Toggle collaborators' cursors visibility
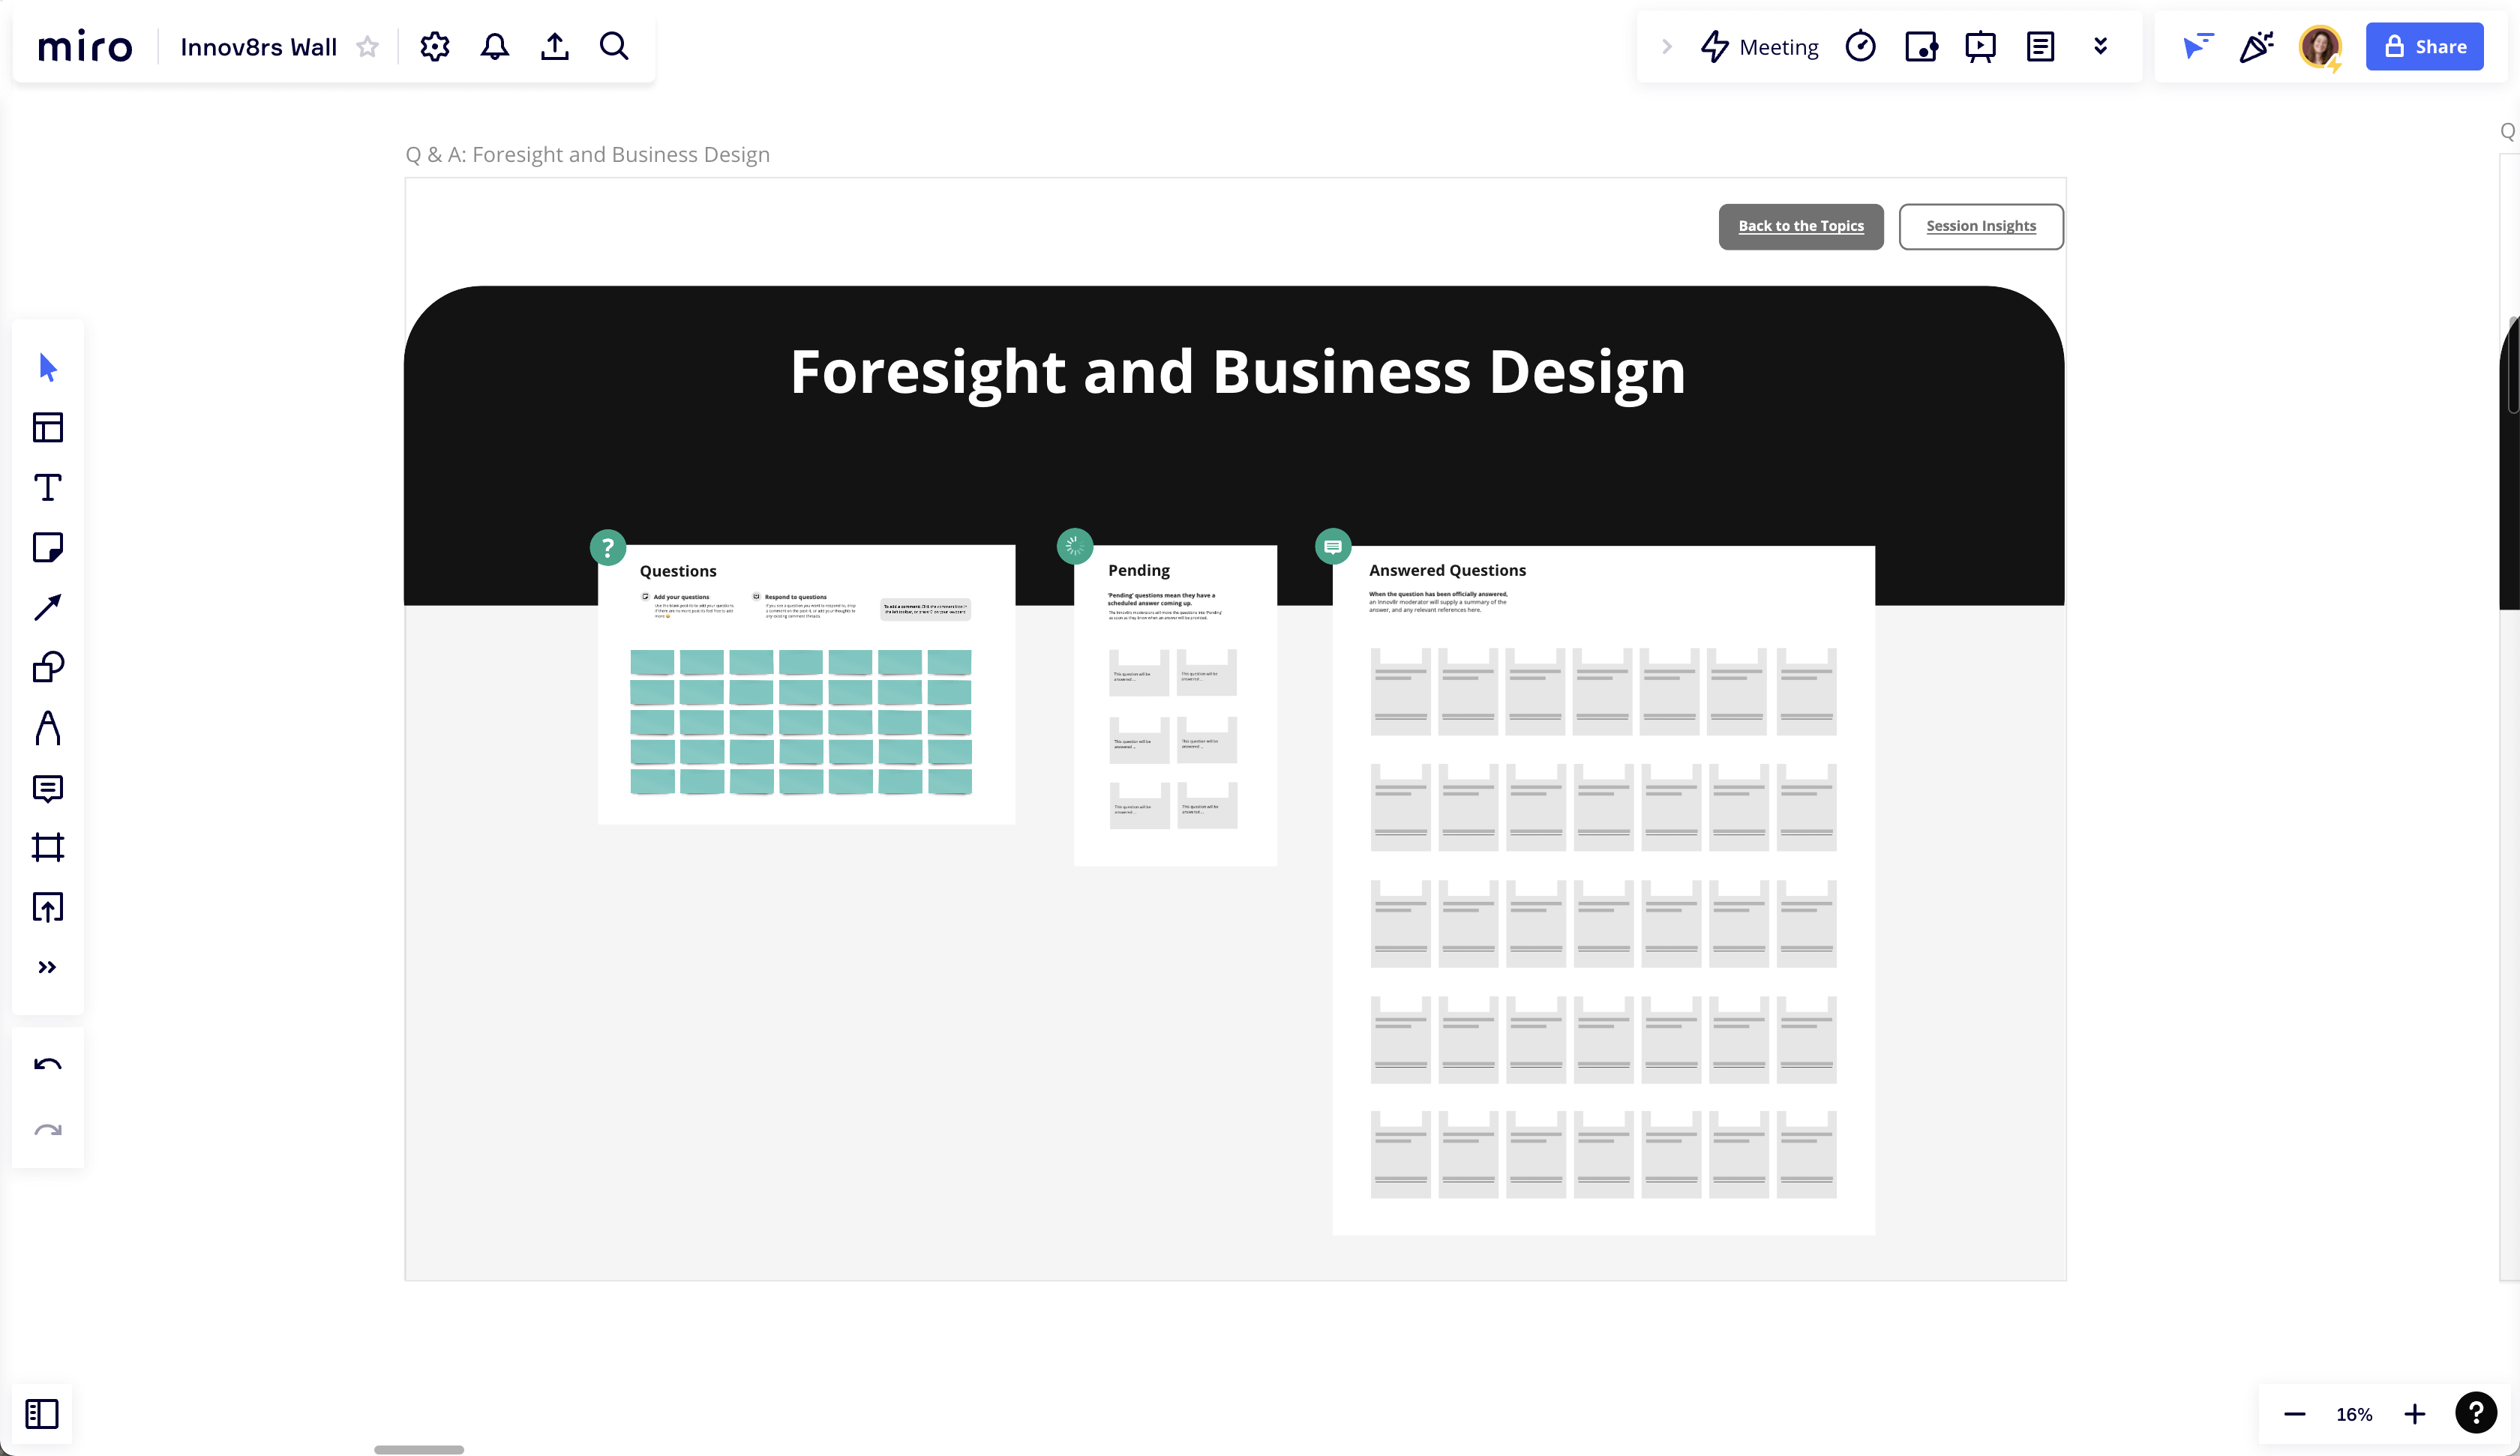Screen dimensions: 2520x1456 (2198, 47)
